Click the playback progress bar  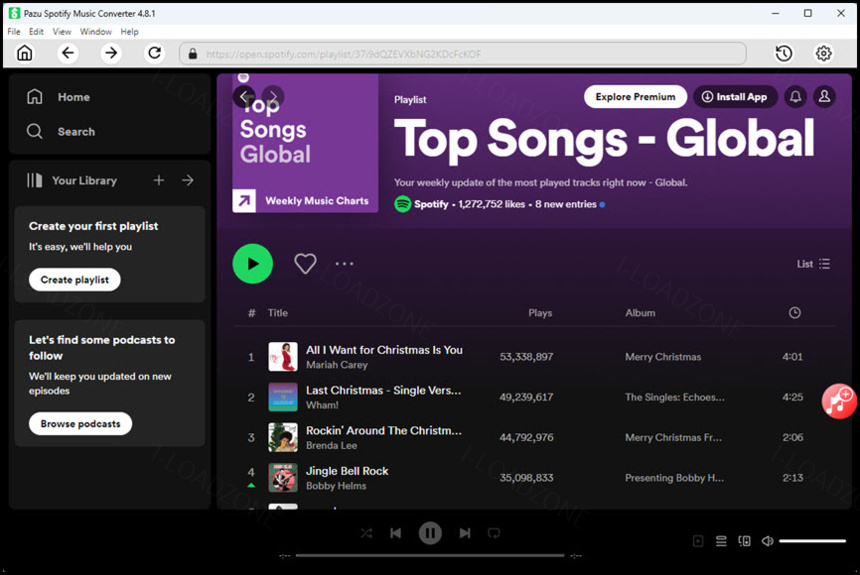430,555
